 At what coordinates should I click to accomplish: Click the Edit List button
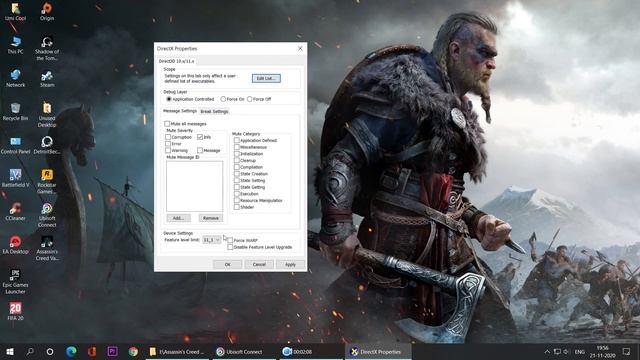[x=266, y=78]
